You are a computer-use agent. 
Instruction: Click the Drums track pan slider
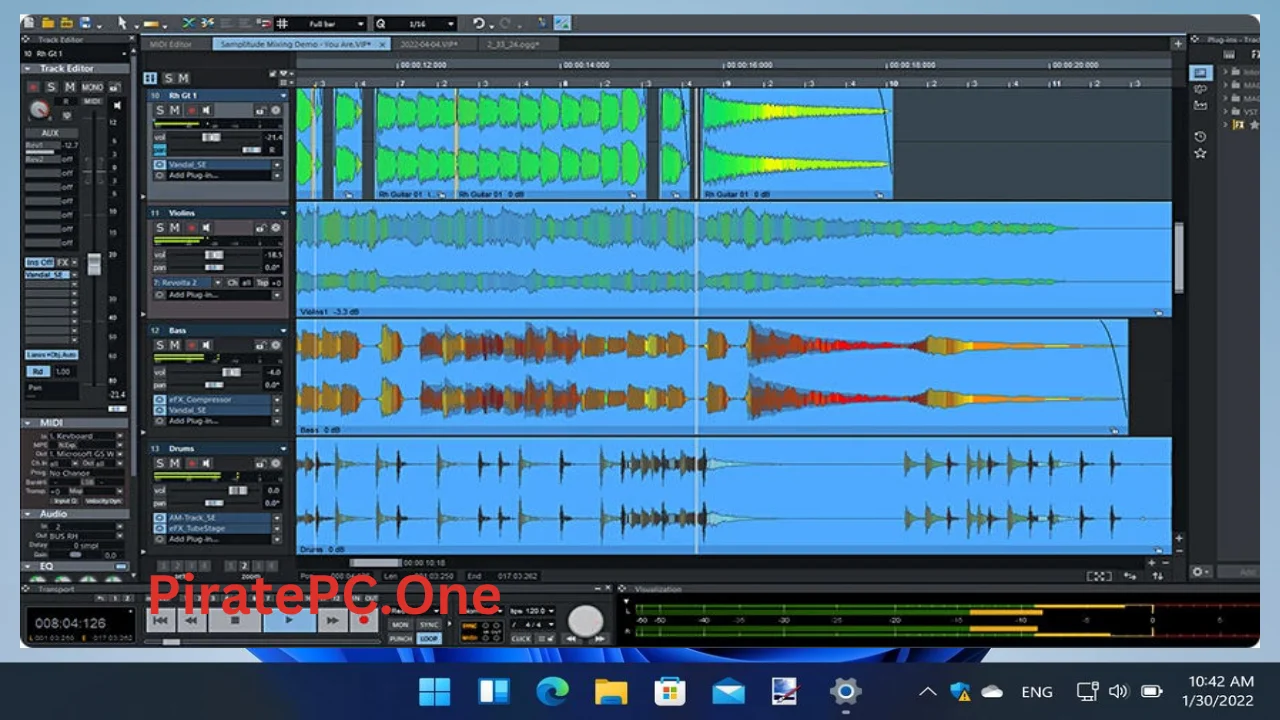pos(215,502)
